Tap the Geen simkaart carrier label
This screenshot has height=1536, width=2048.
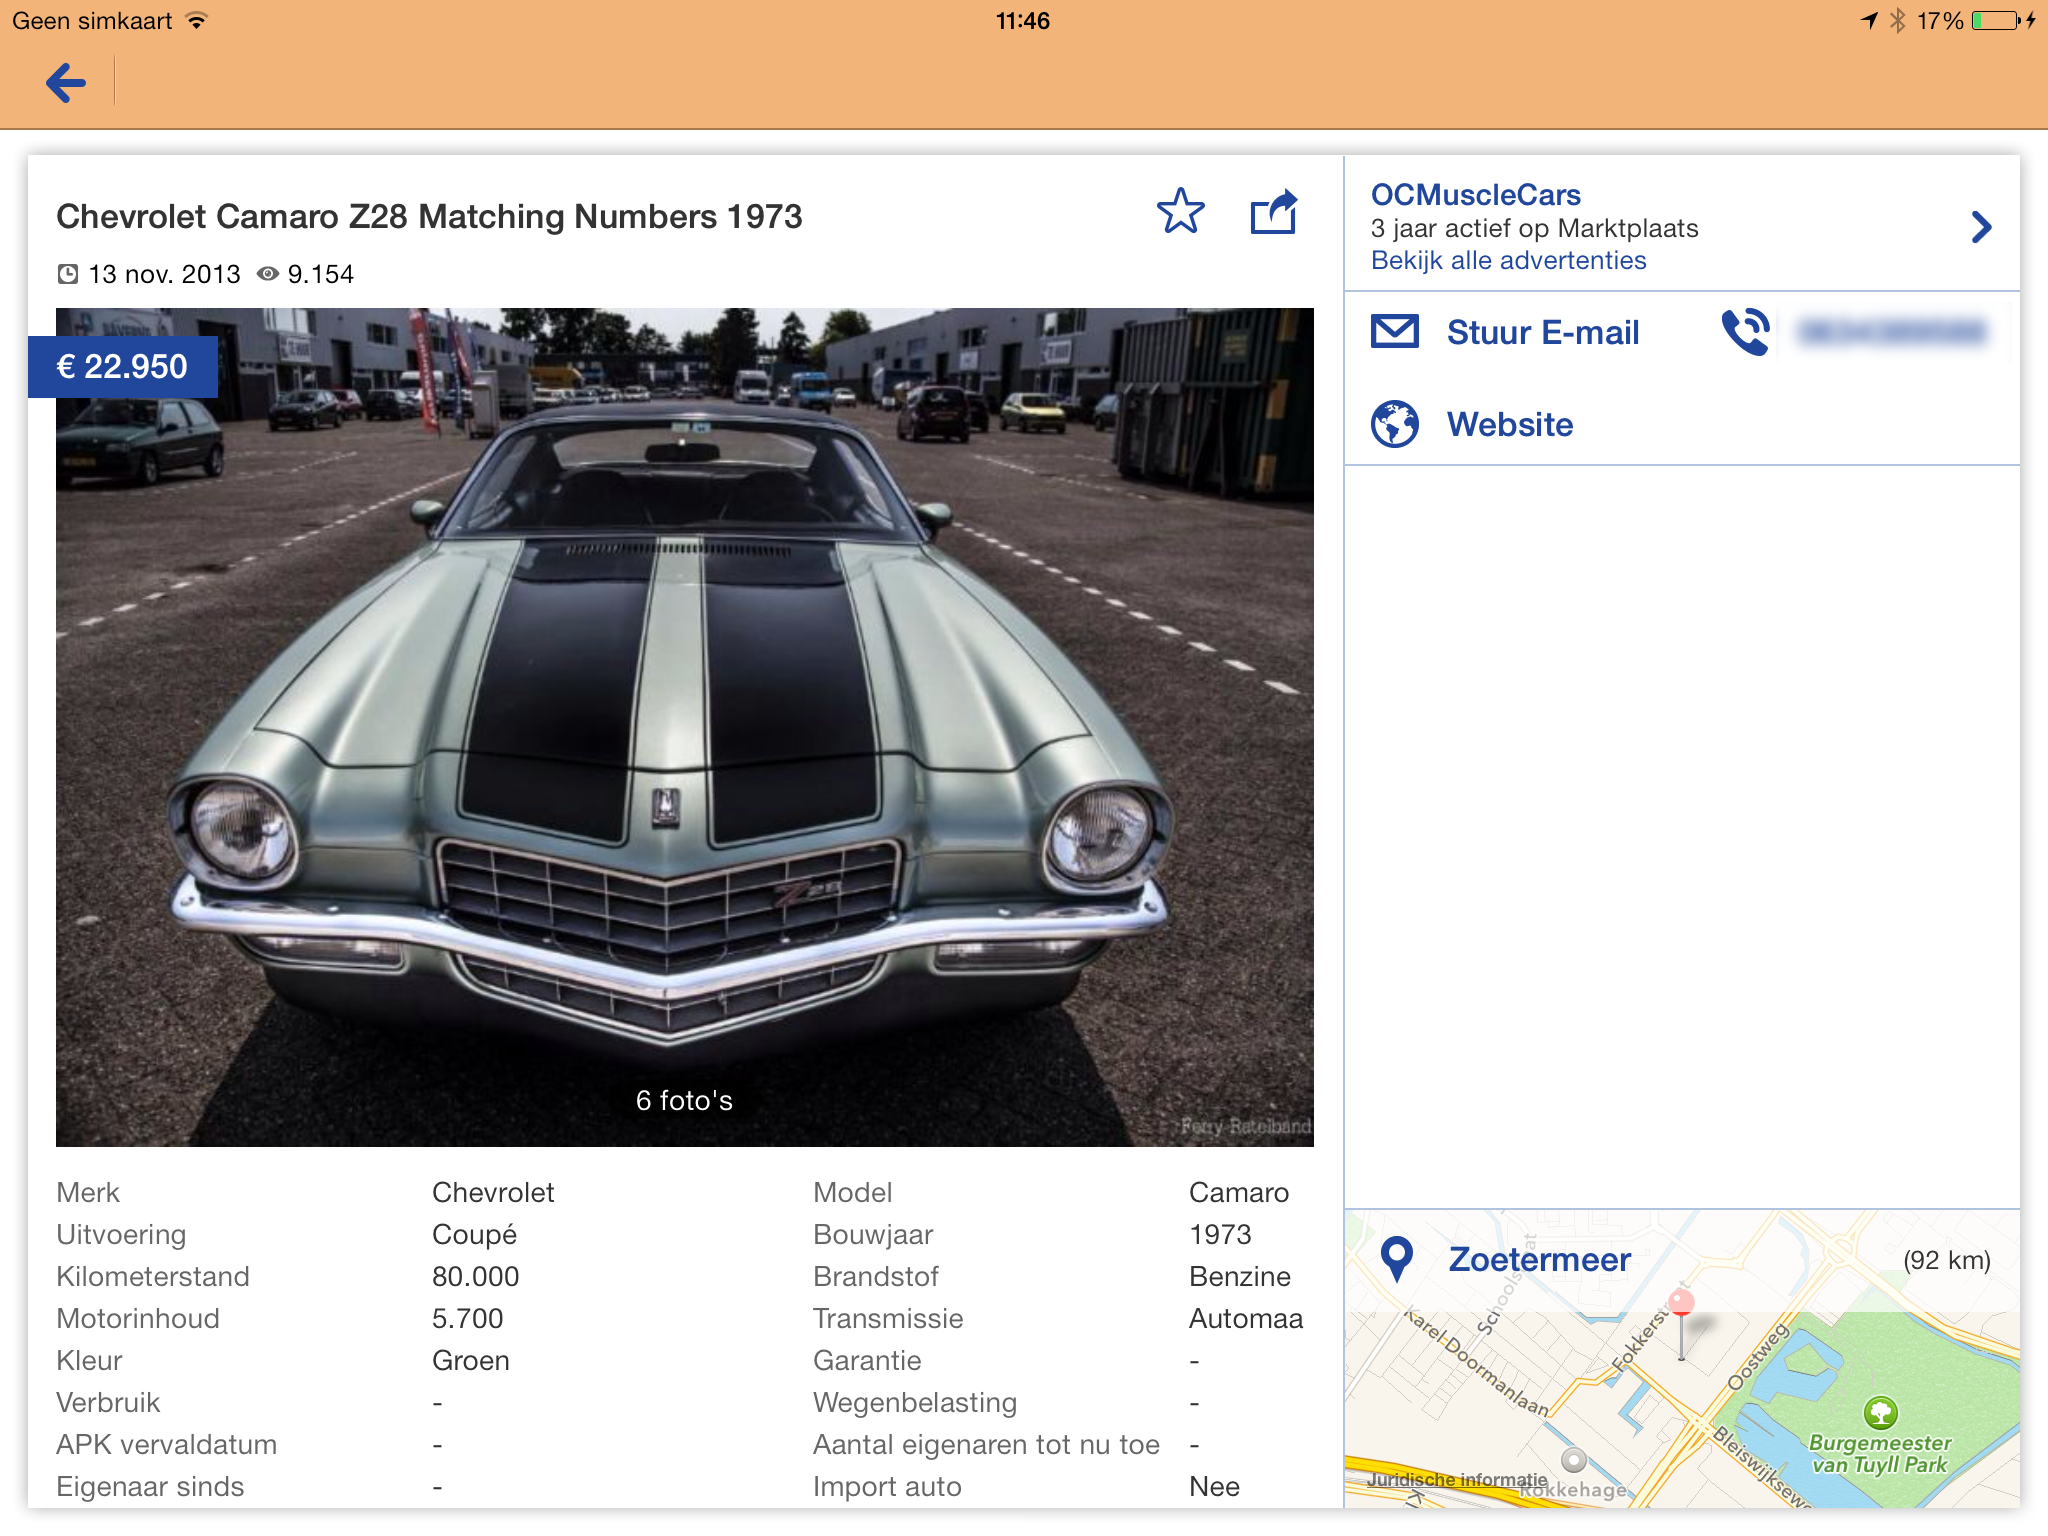tap(92, 21)
